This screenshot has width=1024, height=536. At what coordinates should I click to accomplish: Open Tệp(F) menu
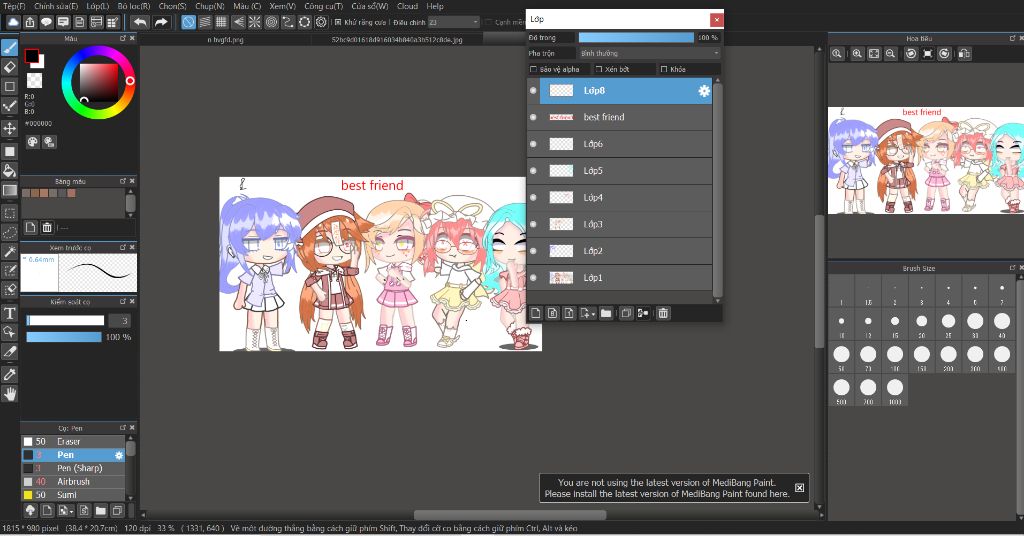point(14,6)
